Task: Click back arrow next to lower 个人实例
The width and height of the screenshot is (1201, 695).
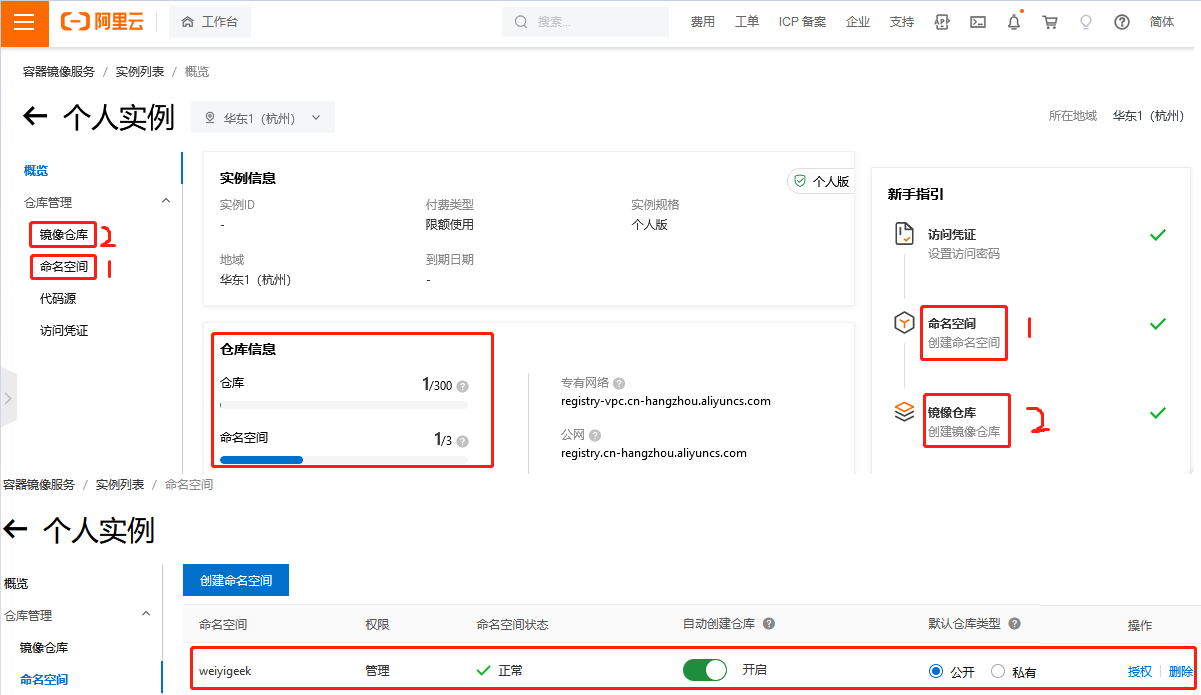Action: (x=15, y=529)
